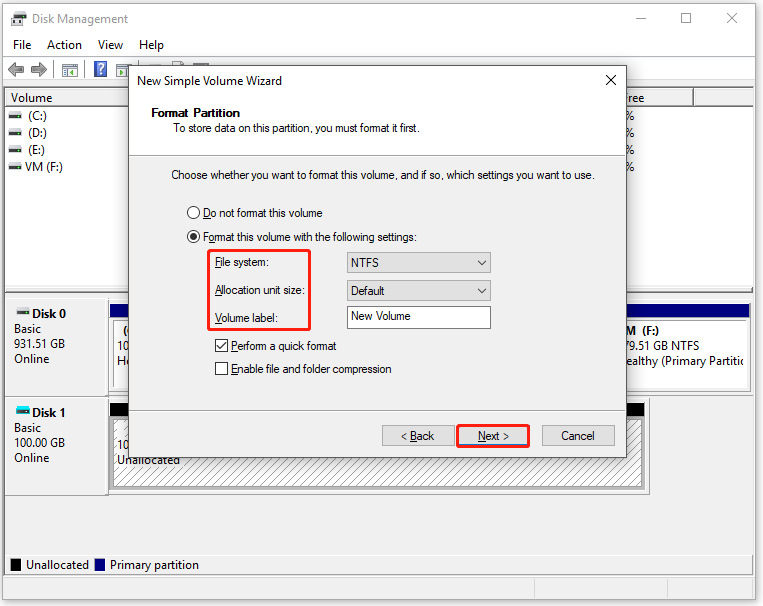Open the File menu
The image size is (763, 606).
pos(22,45)
